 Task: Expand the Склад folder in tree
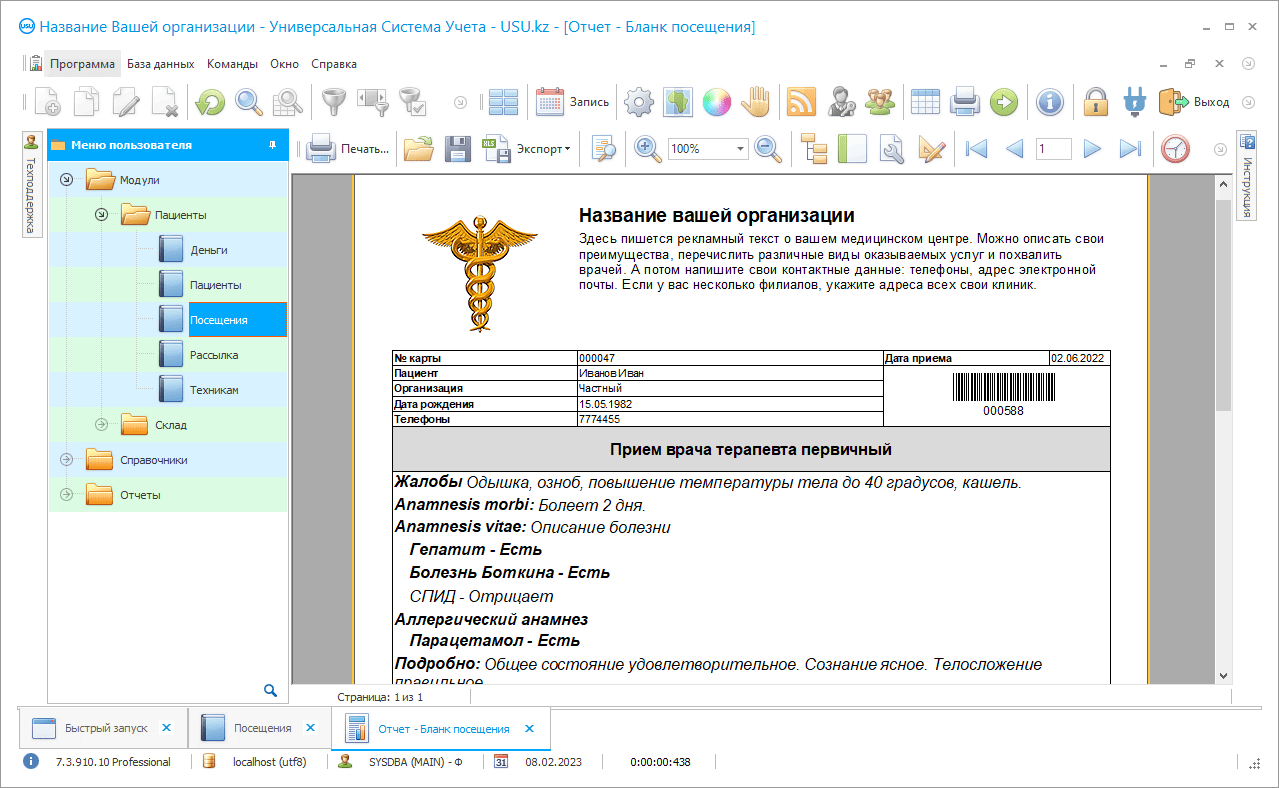tap(101, 425)
